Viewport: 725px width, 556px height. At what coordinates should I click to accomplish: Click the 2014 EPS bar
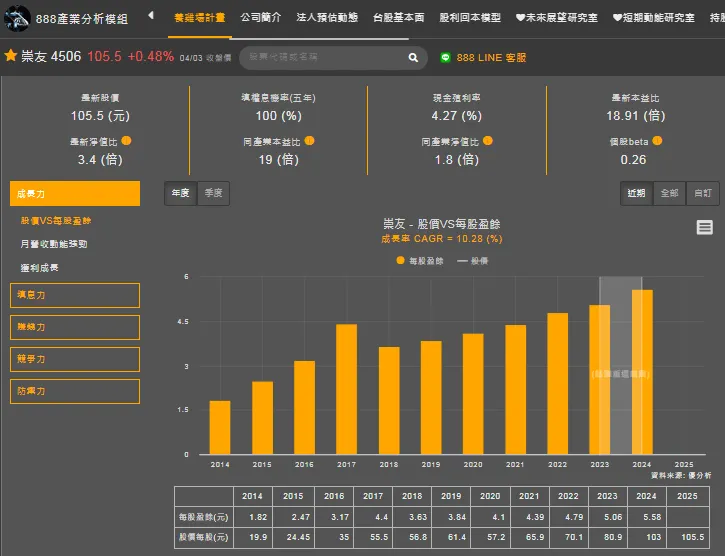(220, 427)
